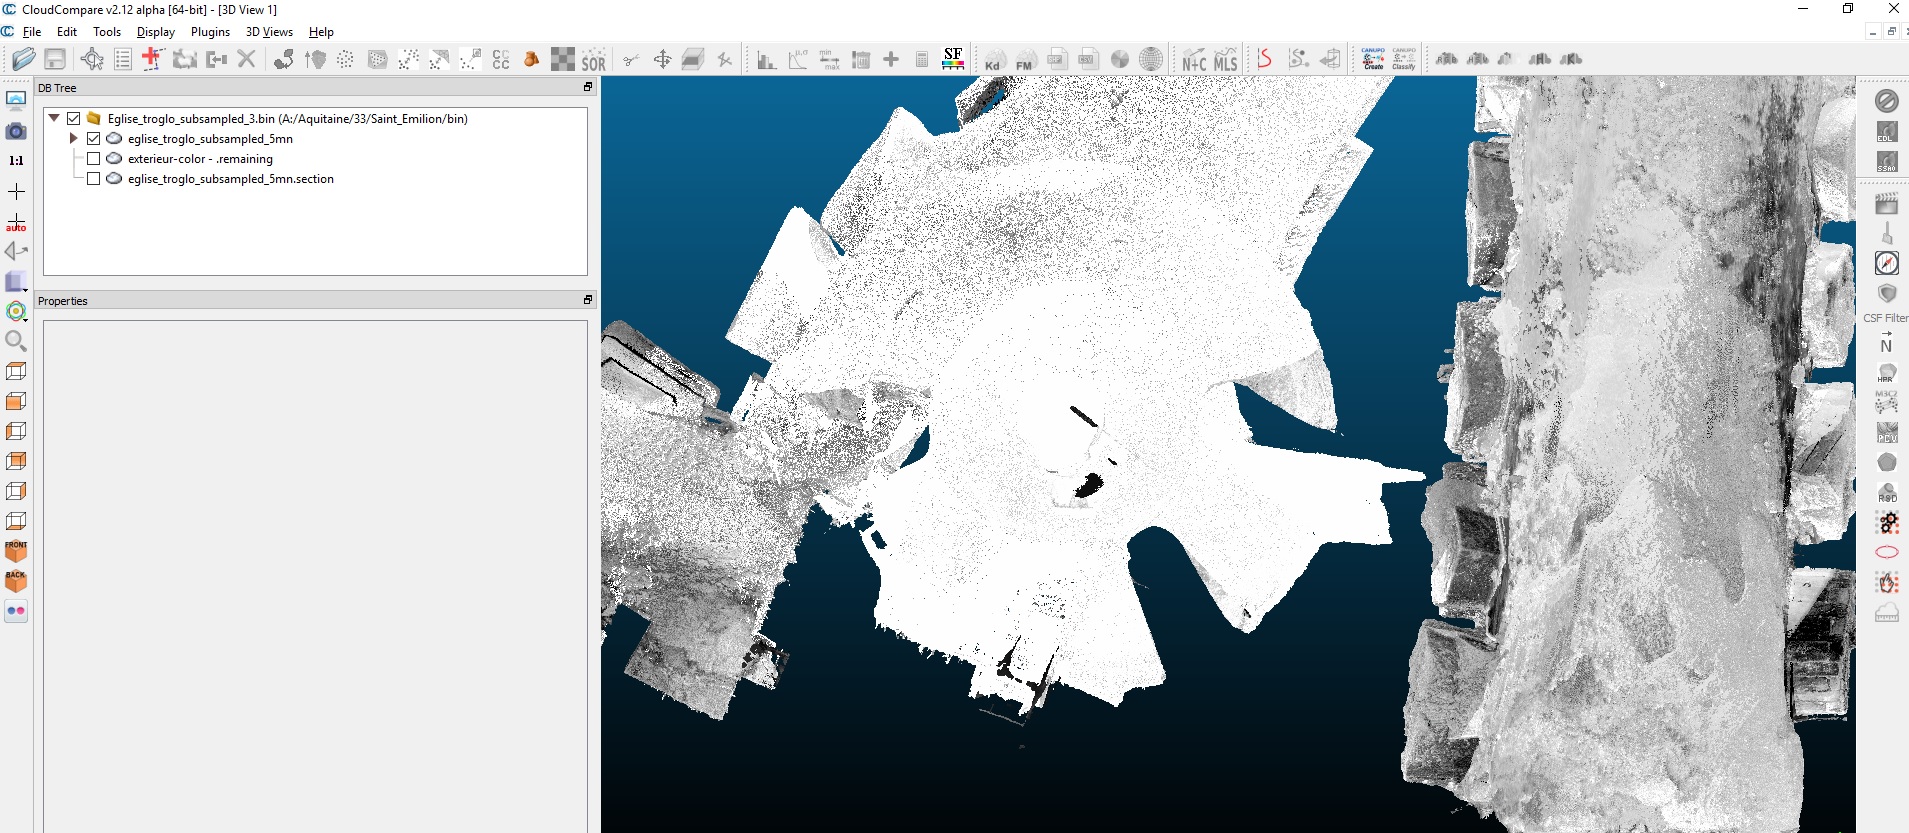1909x833 pixels.
Task: Delete selected entity with X icon
Action: click(247, 59)
